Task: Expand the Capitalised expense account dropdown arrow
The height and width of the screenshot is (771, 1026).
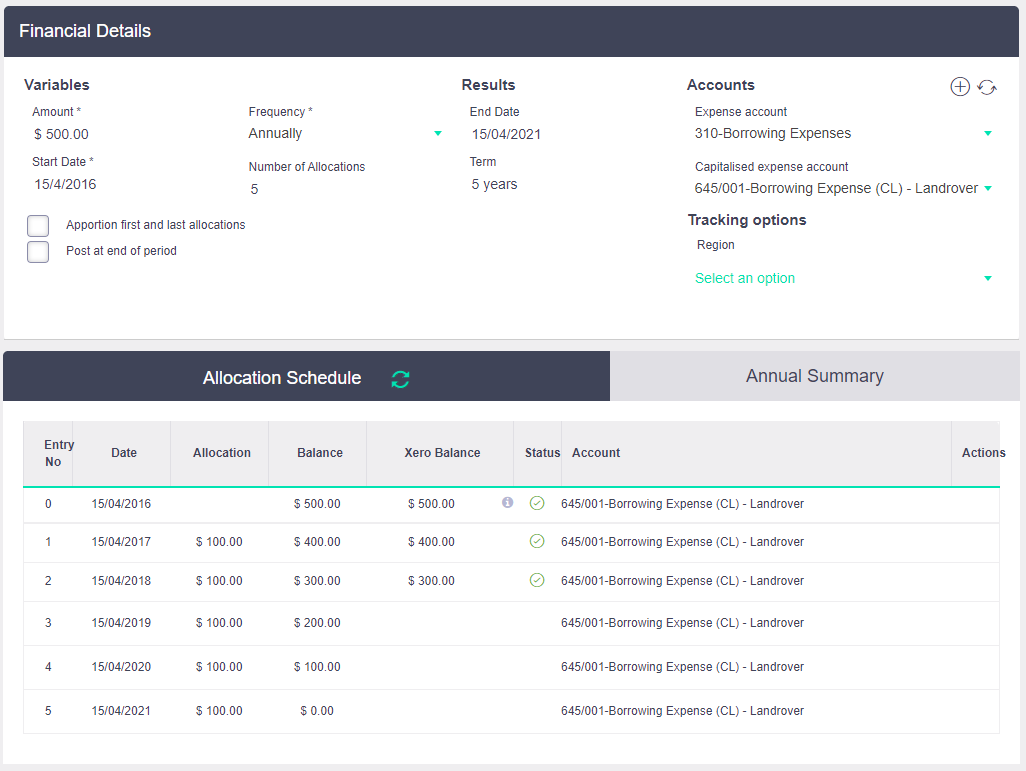Action: pos(987,188)
